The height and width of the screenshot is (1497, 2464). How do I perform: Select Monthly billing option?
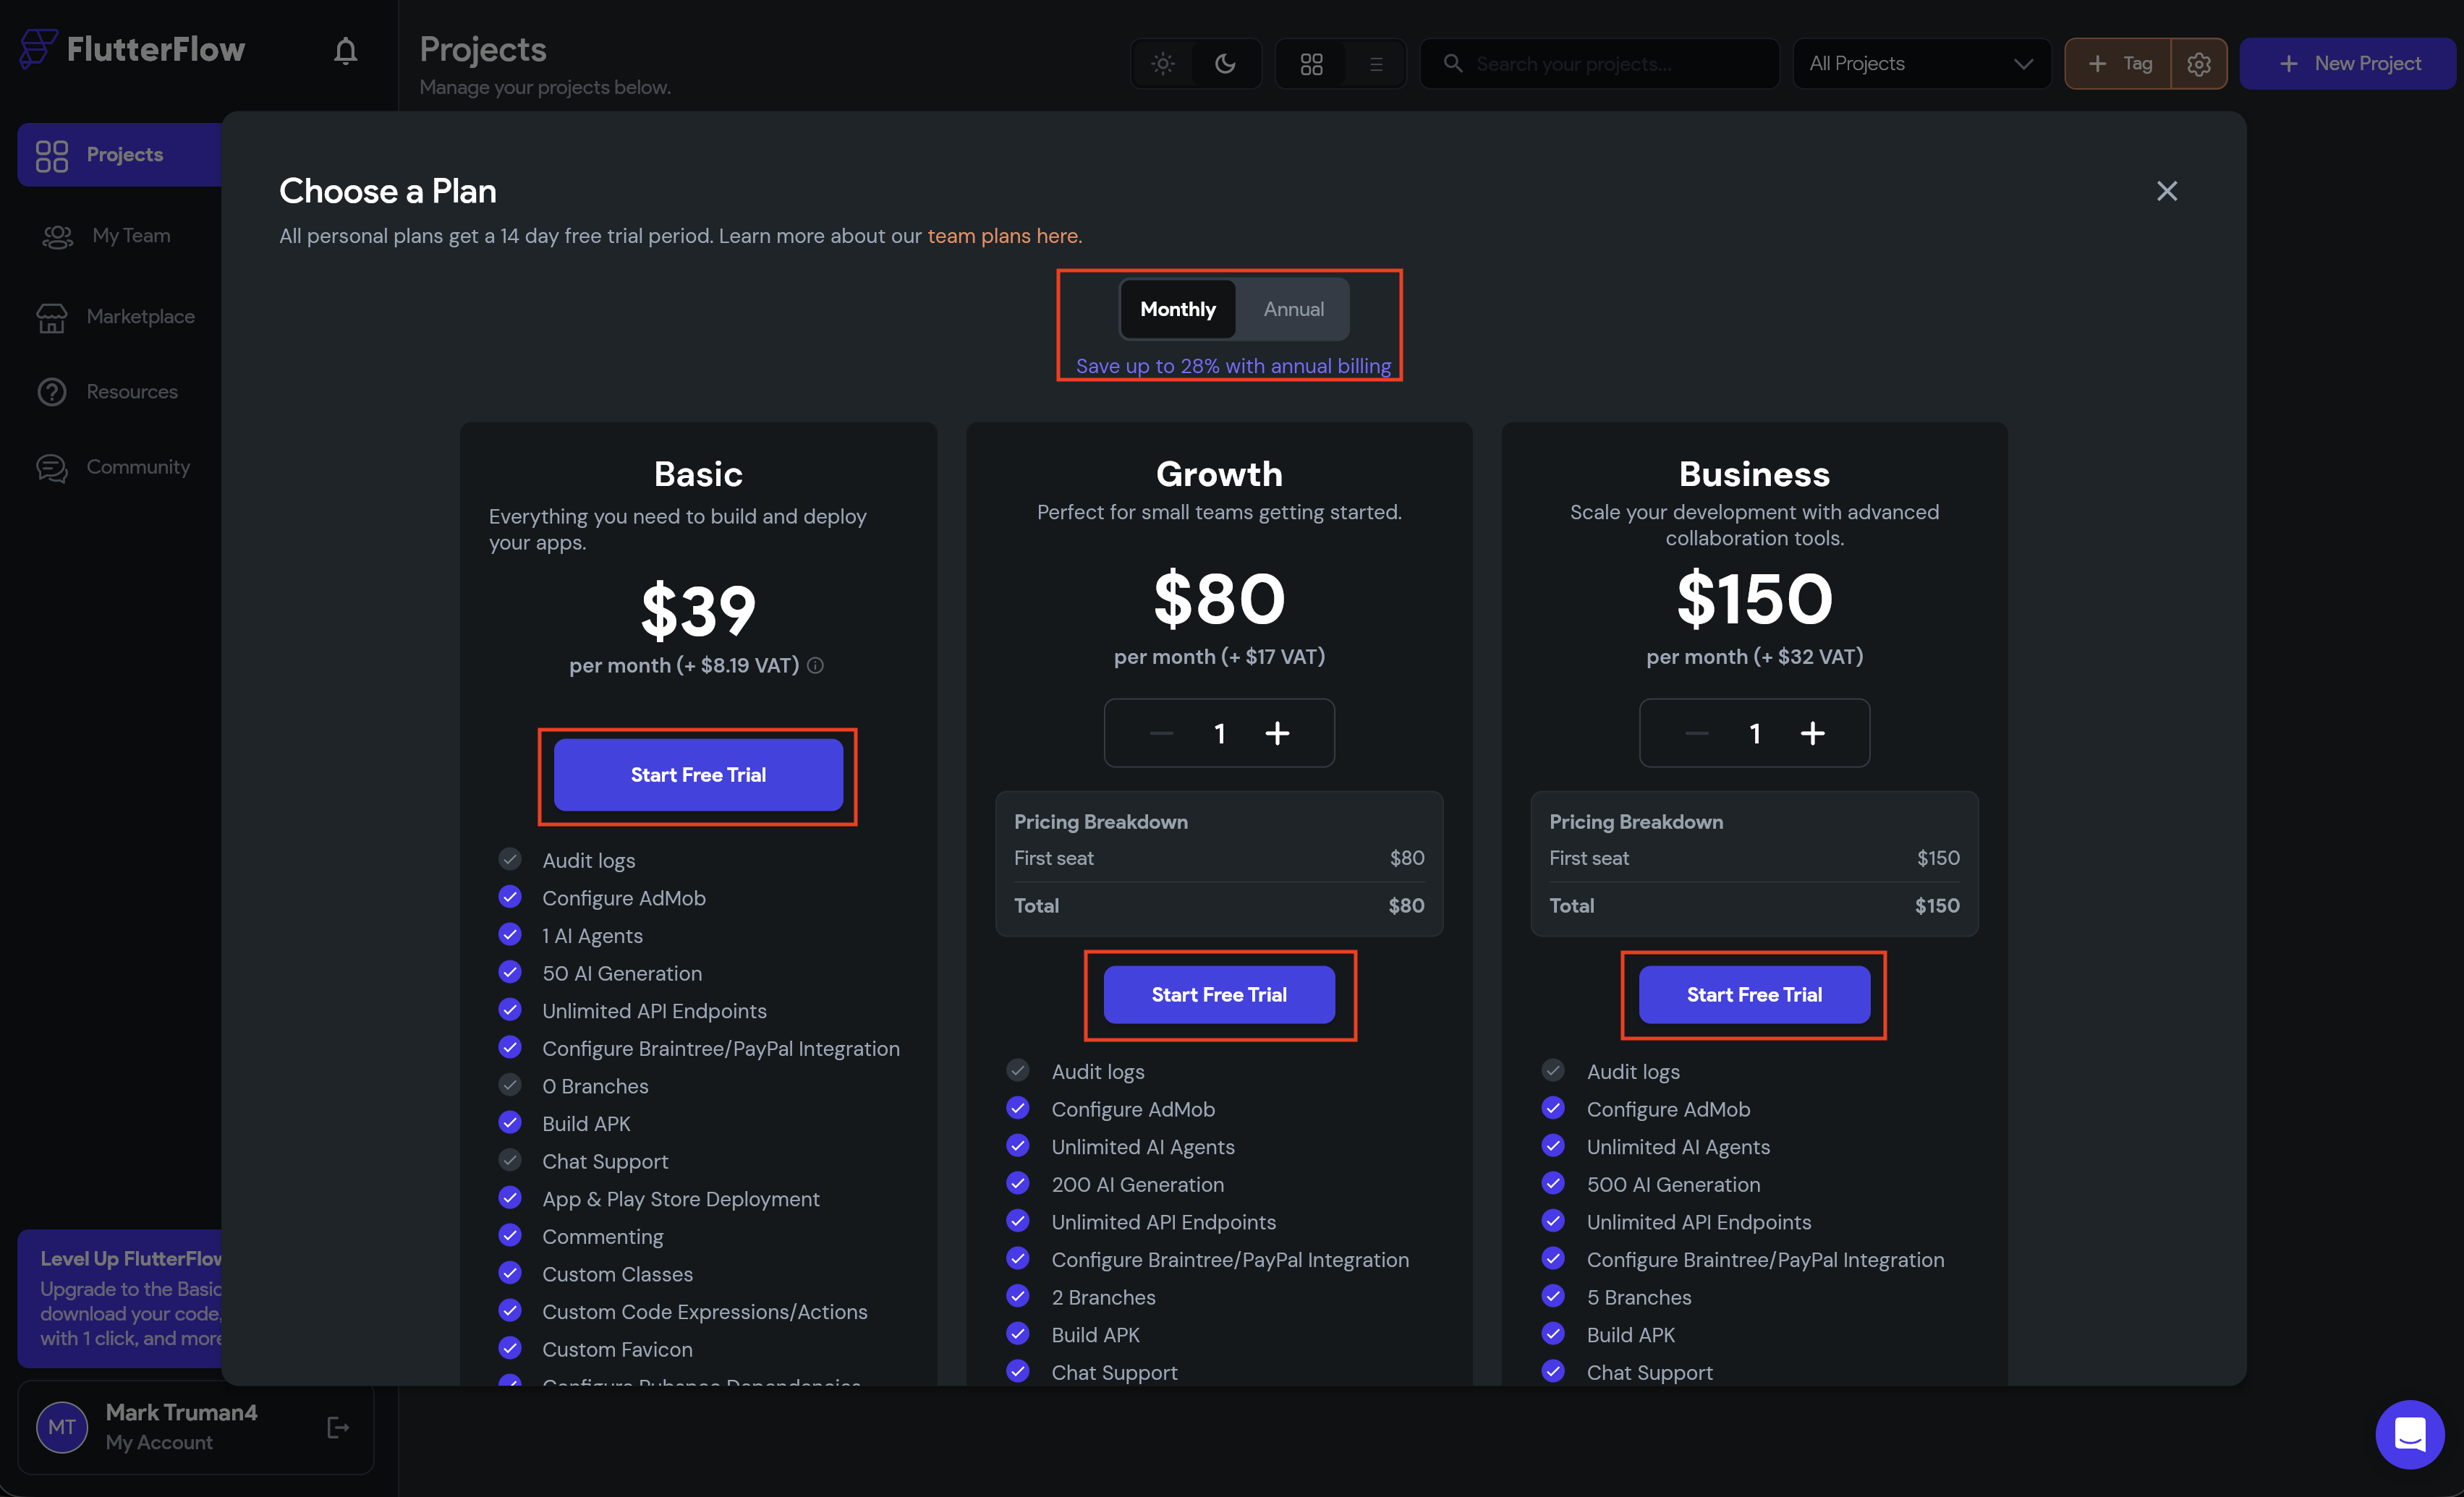tap(1177, 309)
